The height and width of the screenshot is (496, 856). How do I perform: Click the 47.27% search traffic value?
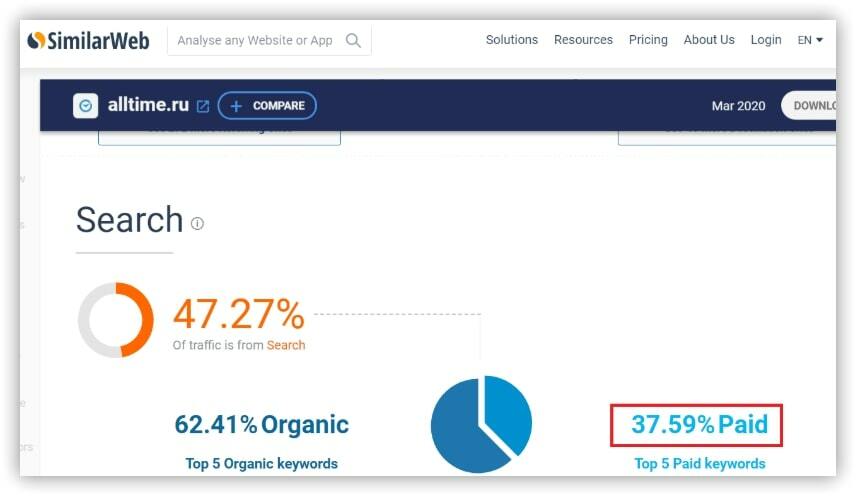point(239,314)
